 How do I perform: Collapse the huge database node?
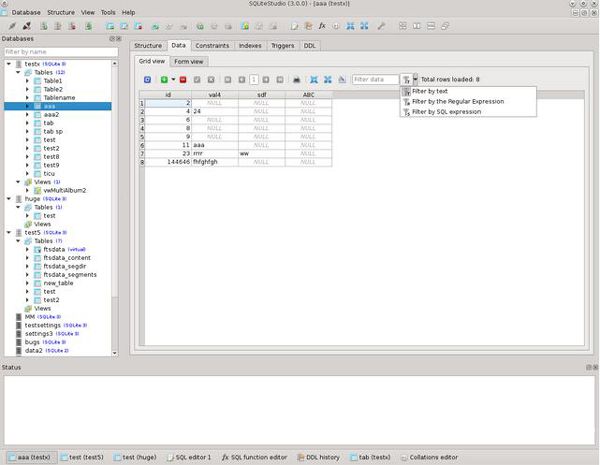pyautogui.click(x=9, y=199)
